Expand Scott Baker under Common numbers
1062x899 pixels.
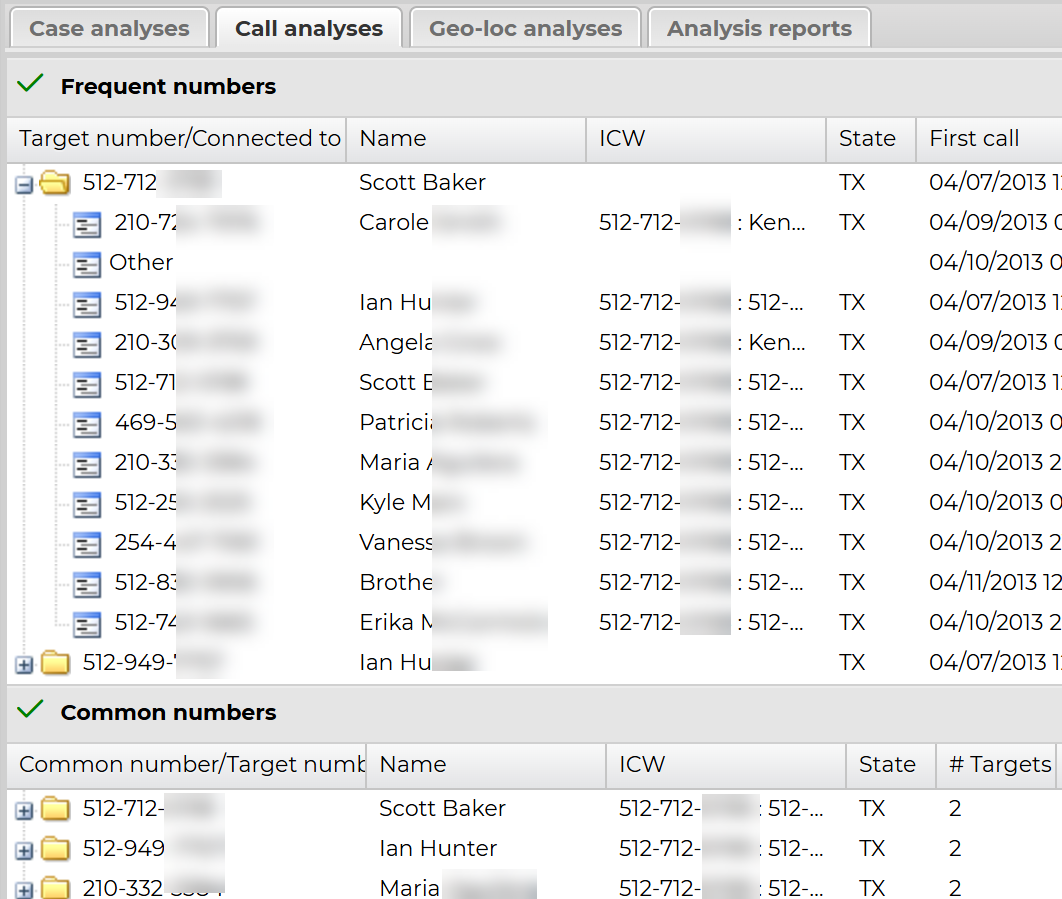[x=25, y=811]
